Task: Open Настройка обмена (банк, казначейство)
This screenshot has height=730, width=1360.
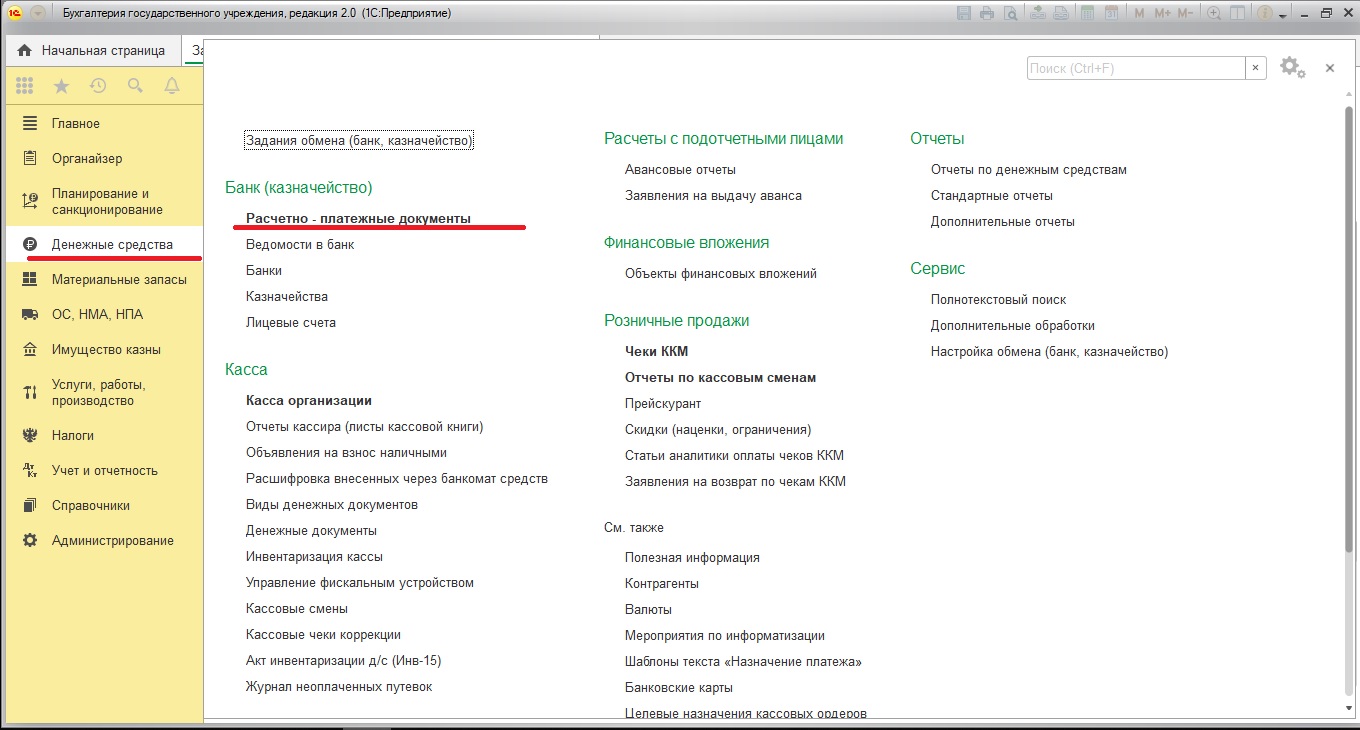Action: point(1049,351)
